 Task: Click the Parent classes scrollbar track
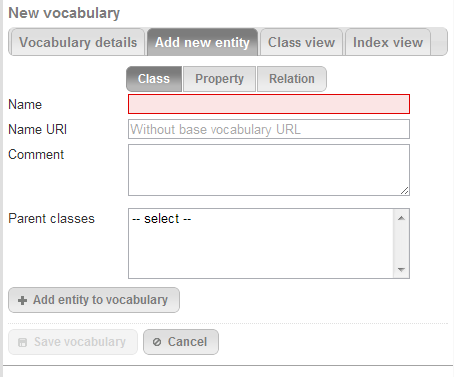tap(401, 244)
